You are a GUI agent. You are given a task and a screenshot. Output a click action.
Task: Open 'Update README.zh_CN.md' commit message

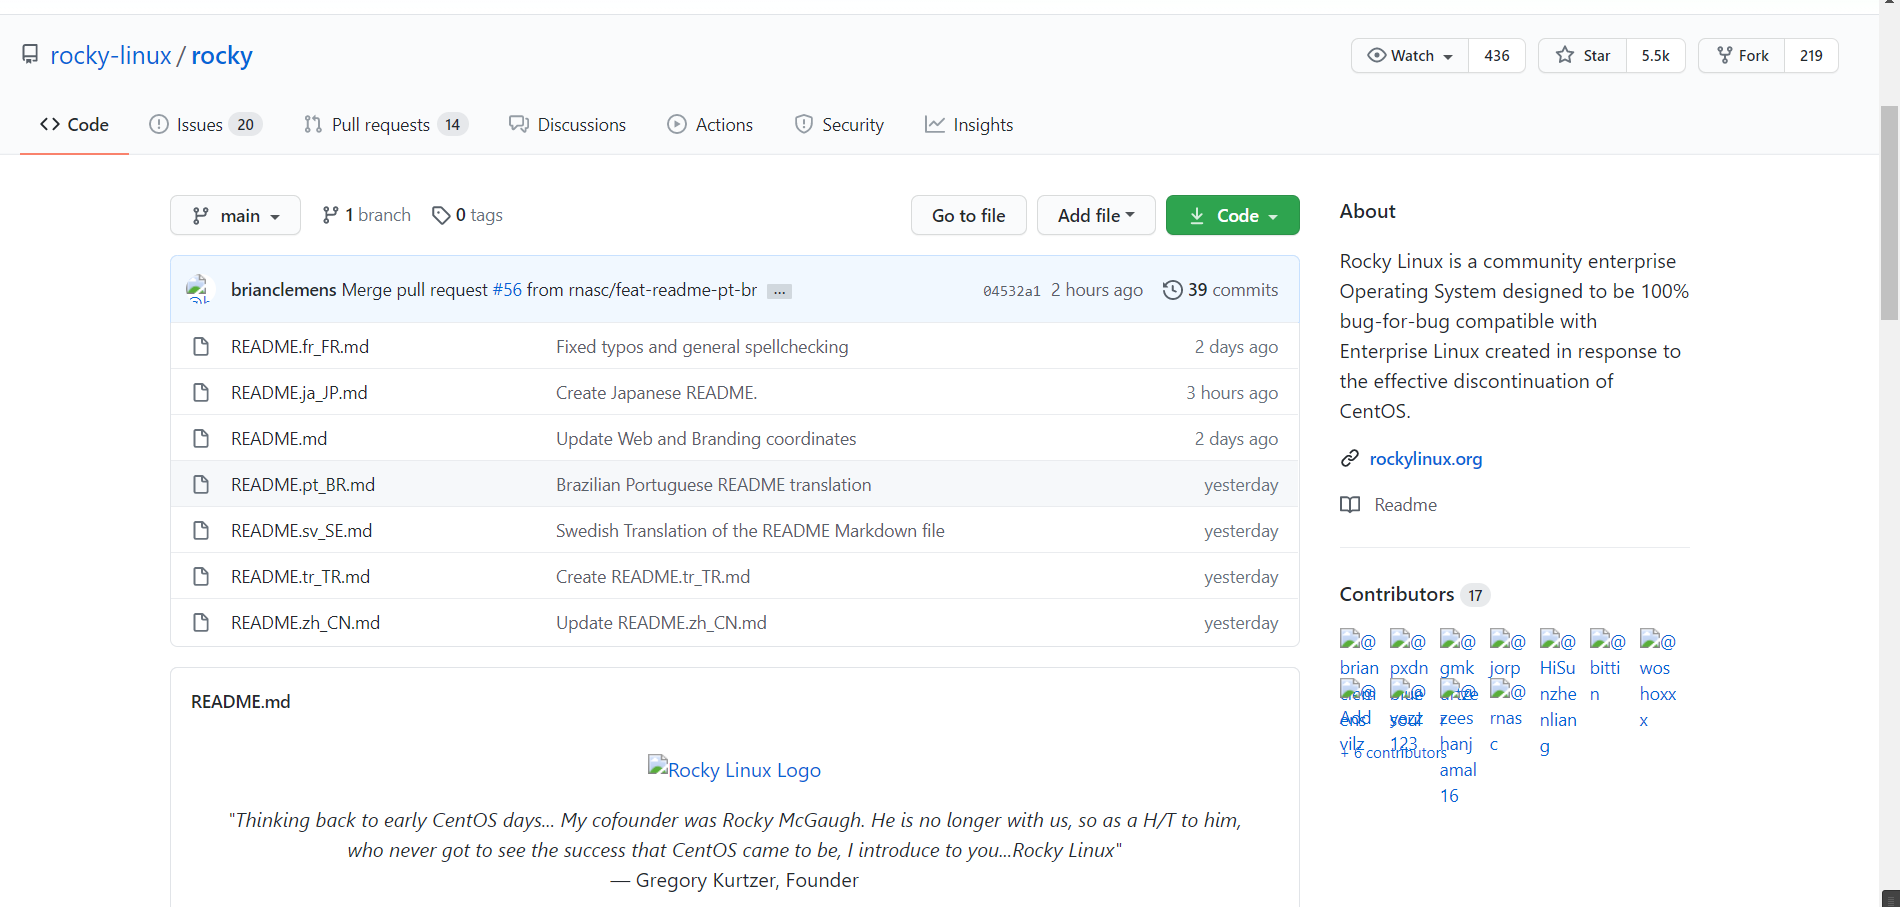[661, 623]
